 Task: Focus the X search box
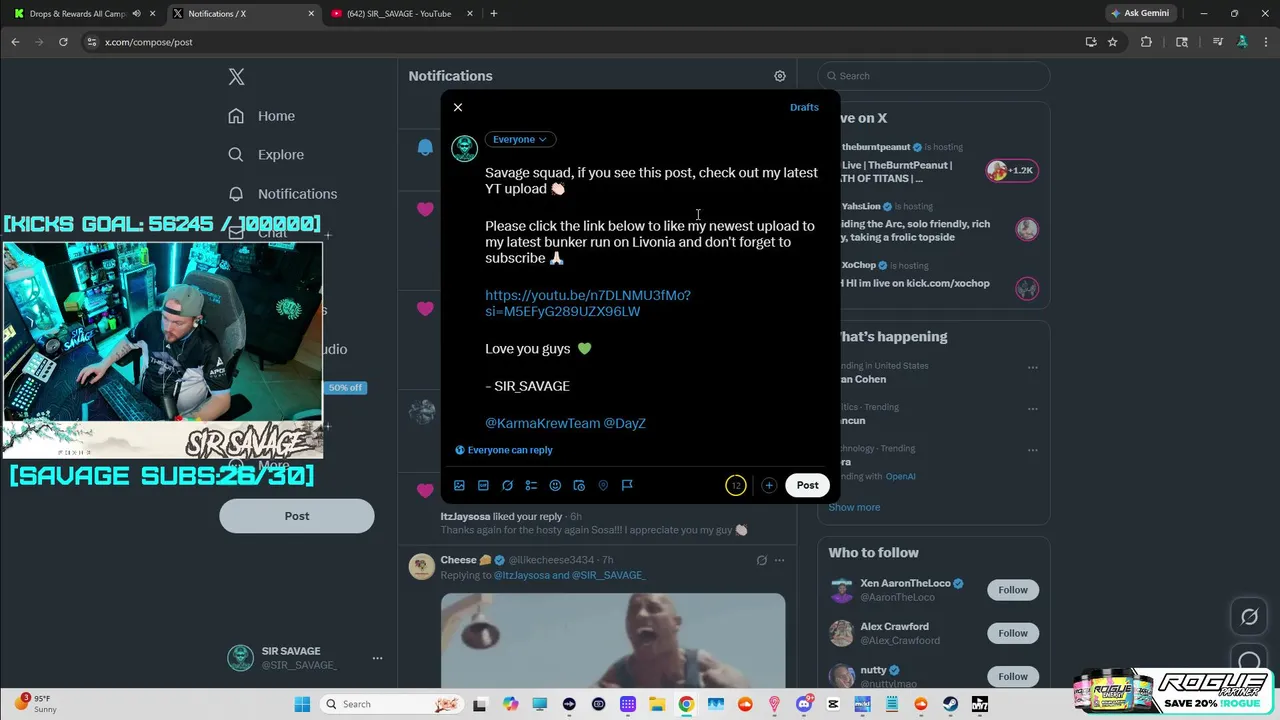tap(933, 76)
